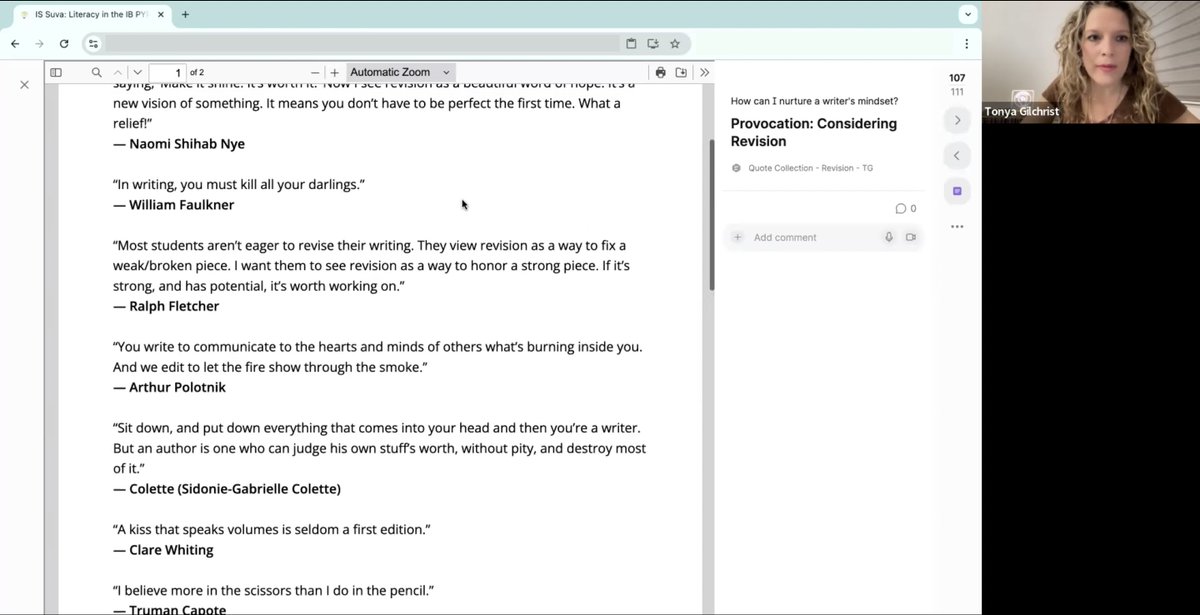Open the tab search dropdown
This screenshot has width=1200, height=615.
coord(967,15)
